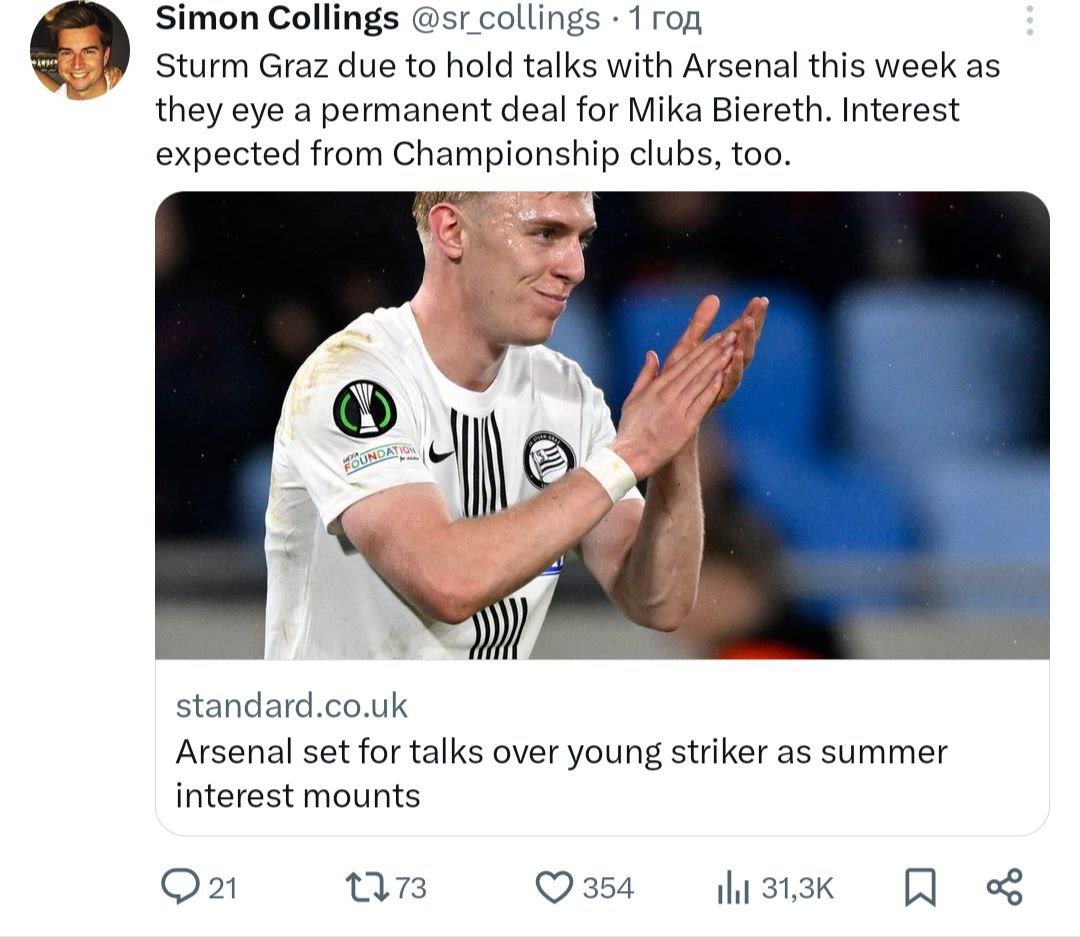This screenshot has width=1080, height=937.
Task: Click the 31,3K view count
Action: (797, 888)
